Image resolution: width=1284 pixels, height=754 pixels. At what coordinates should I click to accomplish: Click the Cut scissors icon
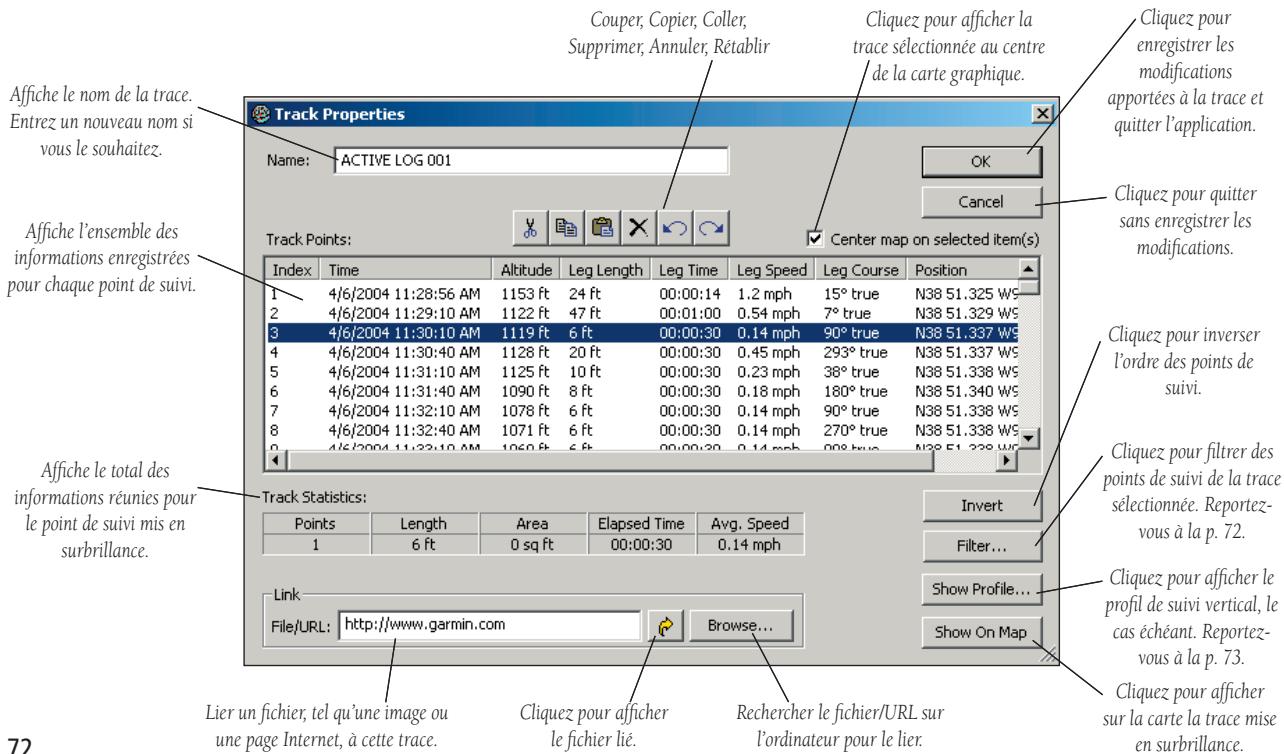(530, 226)
